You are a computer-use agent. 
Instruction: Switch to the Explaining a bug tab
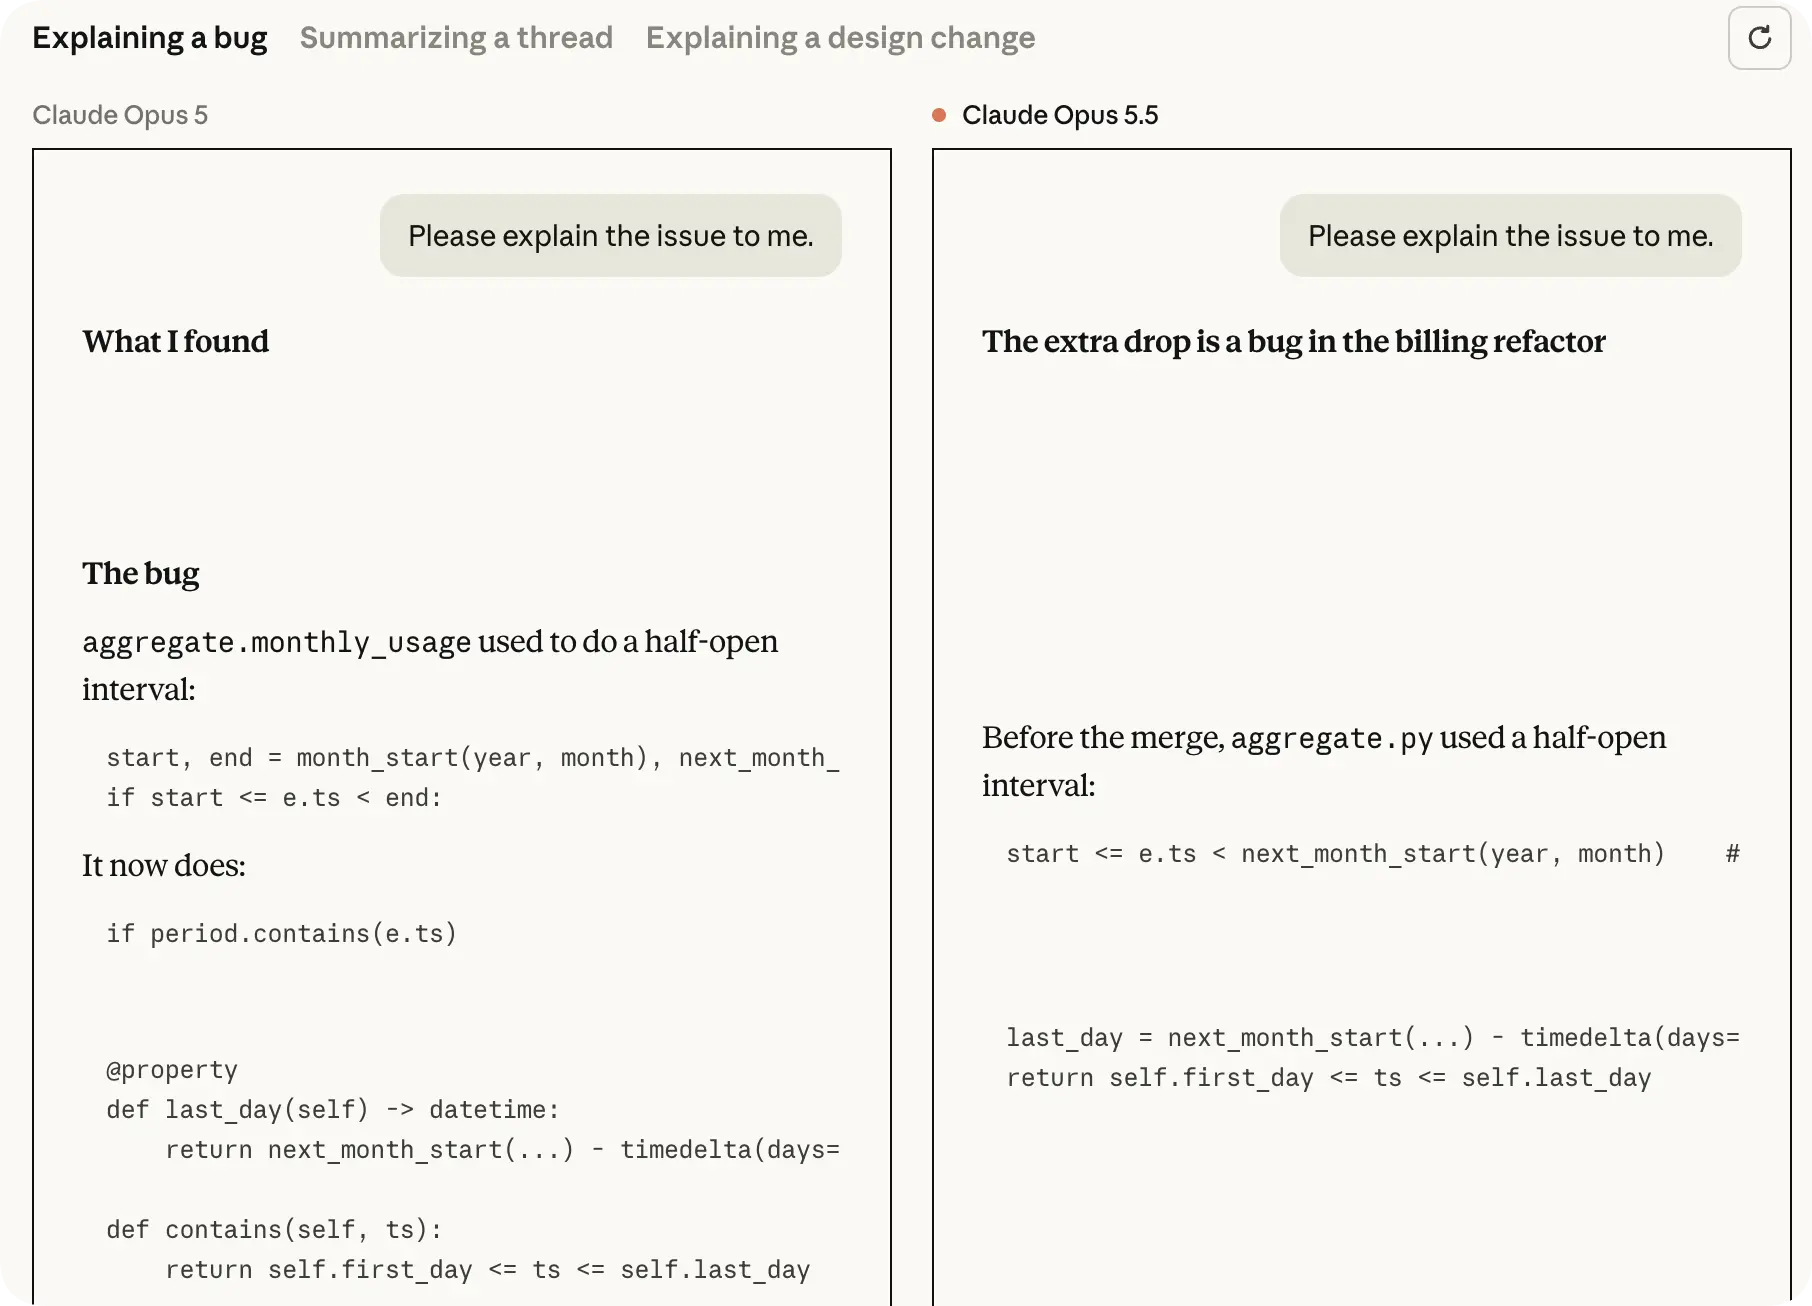(150, 38)
